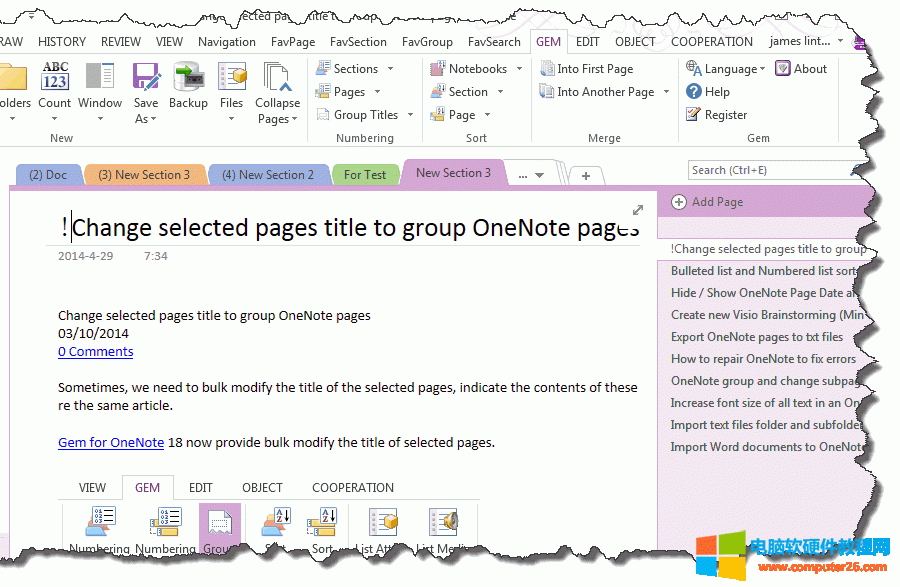Viewport: 900px width, 587px height.
Task: Open Into Another Page merge dropdown
Action: point(664,92)
